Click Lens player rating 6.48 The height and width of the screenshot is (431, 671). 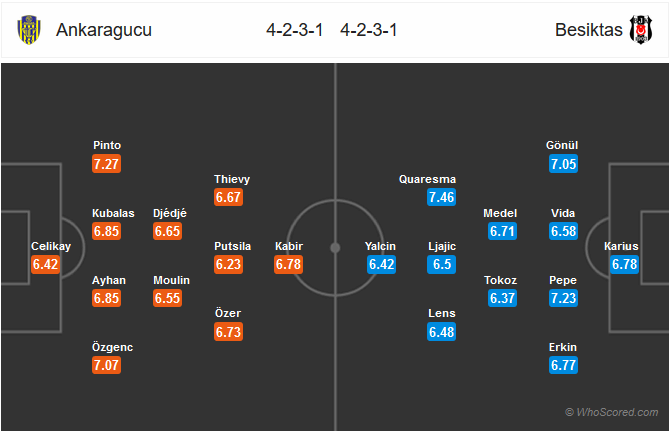[441, 332]
